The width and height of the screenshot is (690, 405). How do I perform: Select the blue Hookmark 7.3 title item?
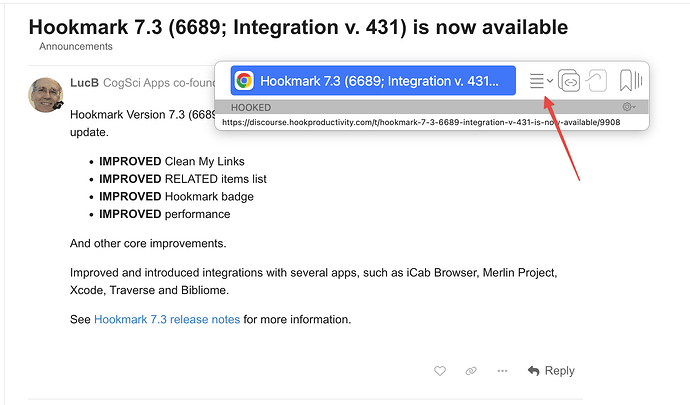coord(373,81)
